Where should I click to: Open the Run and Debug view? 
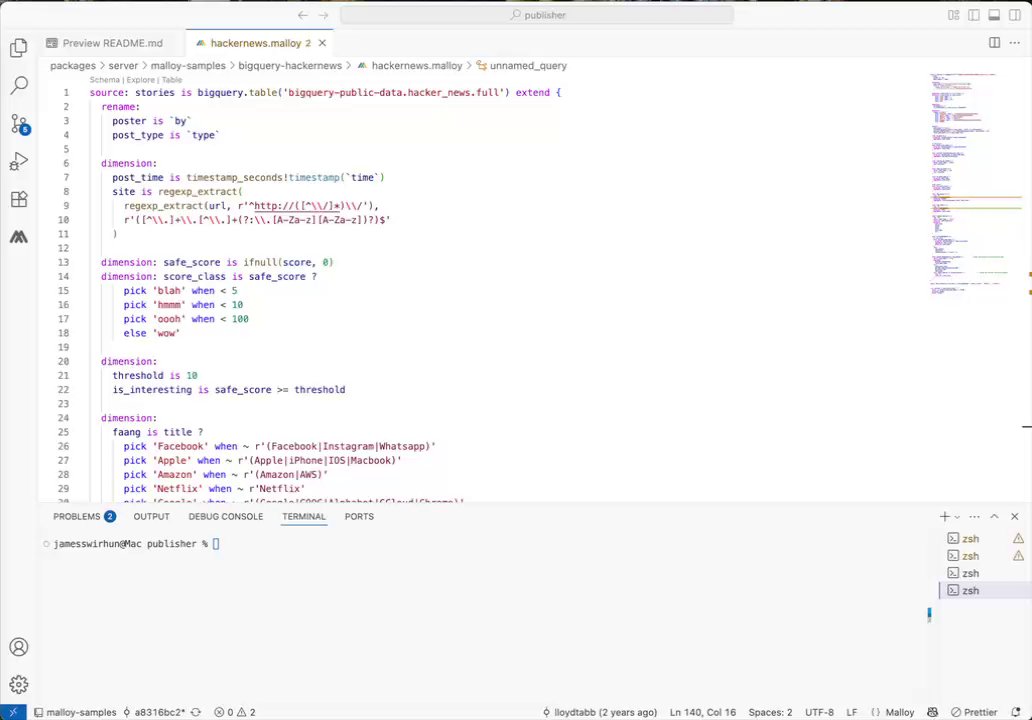pyautogui.click(x=19, y=161)
